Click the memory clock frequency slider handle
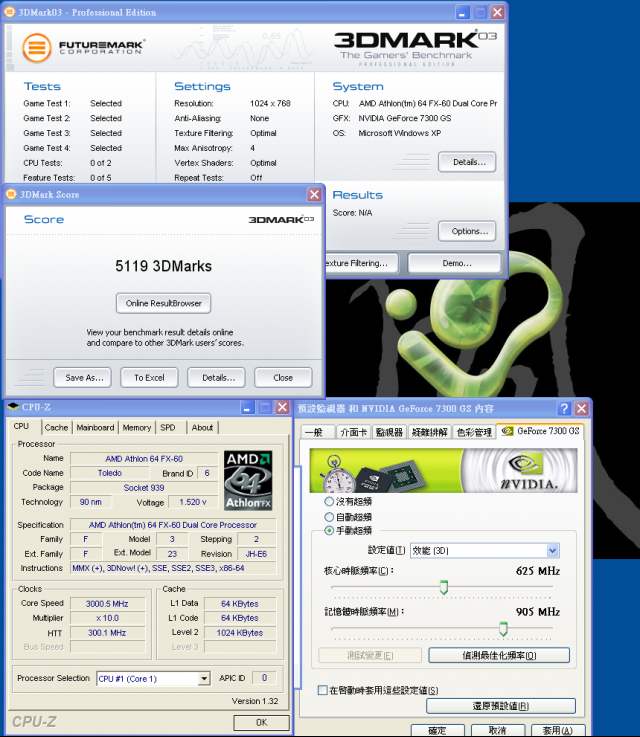The height and width of the screenshot is (737, 640). 503,628
